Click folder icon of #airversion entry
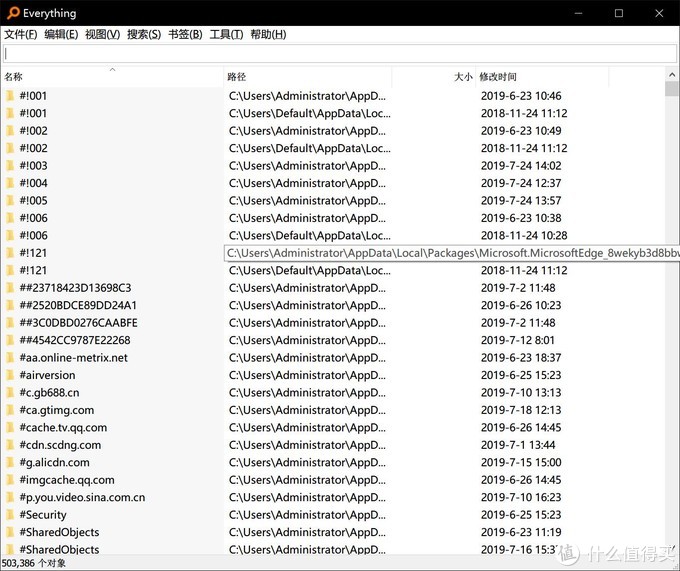Screen dimensions: 680x571 (10, 375)
